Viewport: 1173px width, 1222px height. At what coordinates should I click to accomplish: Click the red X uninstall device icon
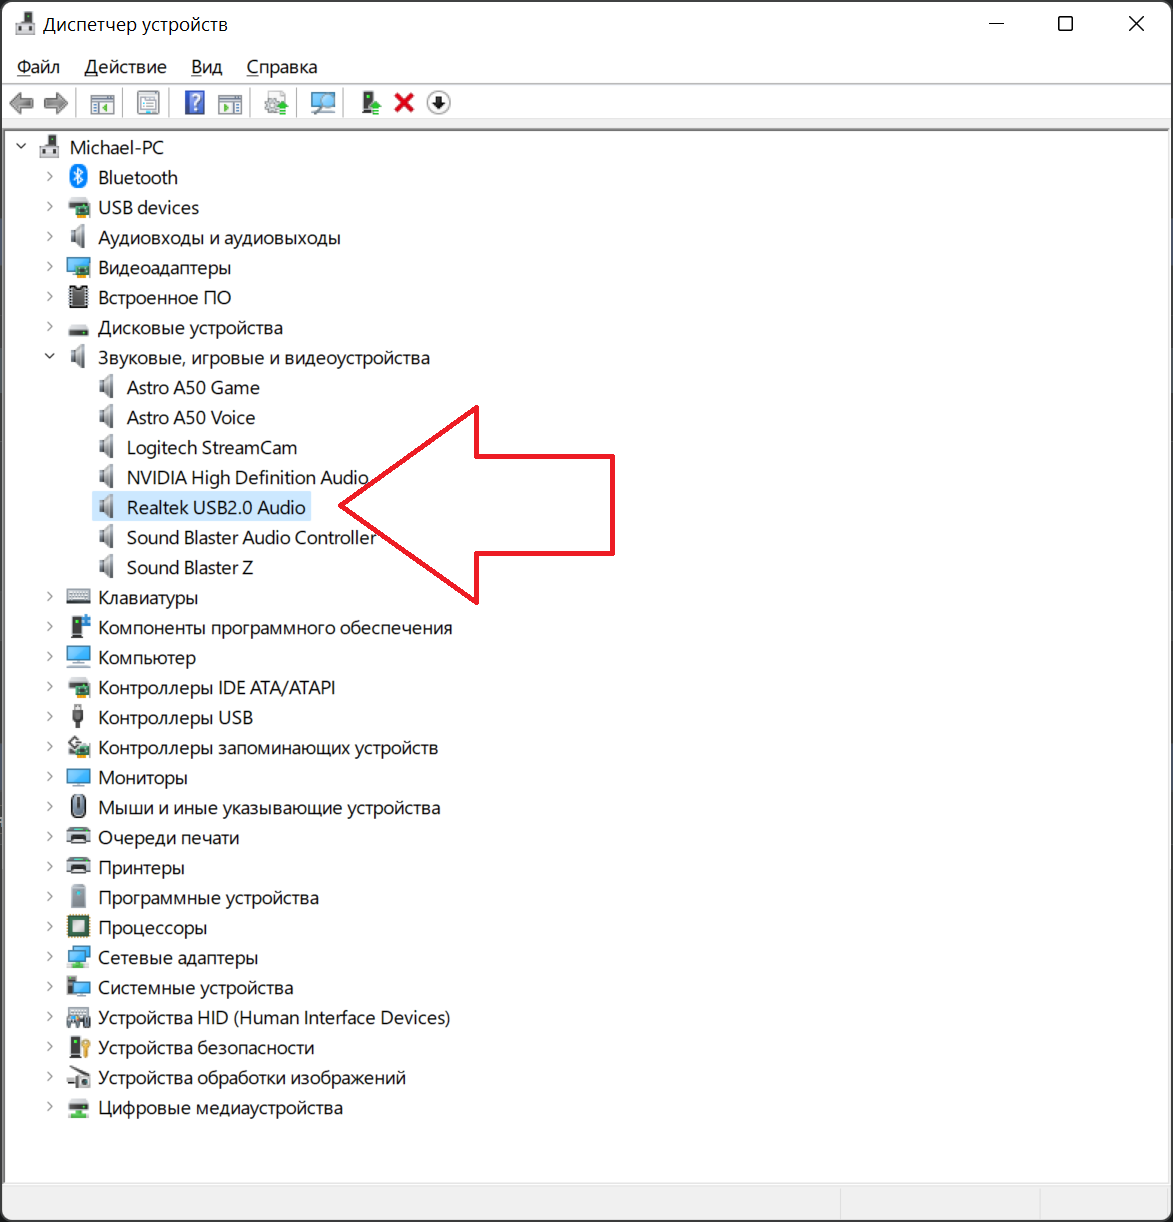tap(404, 103)
